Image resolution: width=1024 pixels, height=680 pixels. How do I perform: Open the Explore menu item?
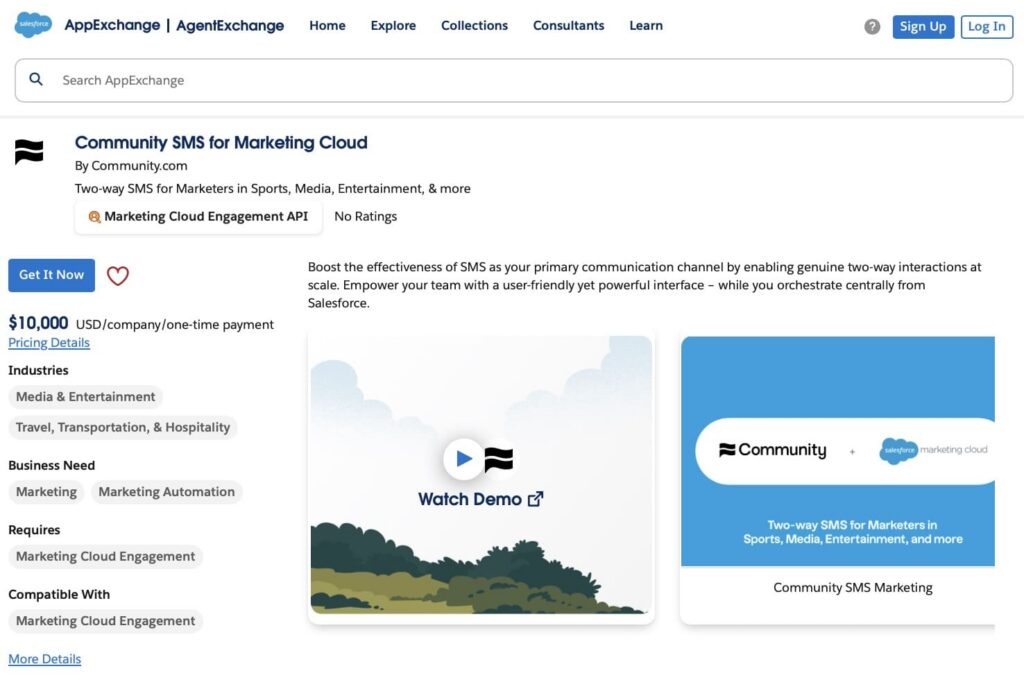(393, 25)
